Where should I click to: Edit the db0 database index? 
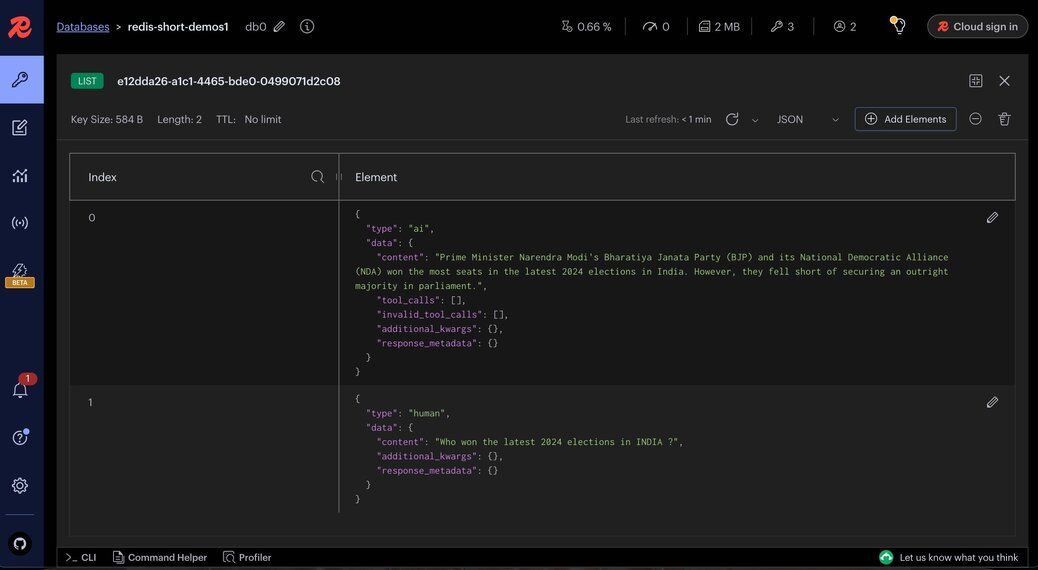(279, 27)
